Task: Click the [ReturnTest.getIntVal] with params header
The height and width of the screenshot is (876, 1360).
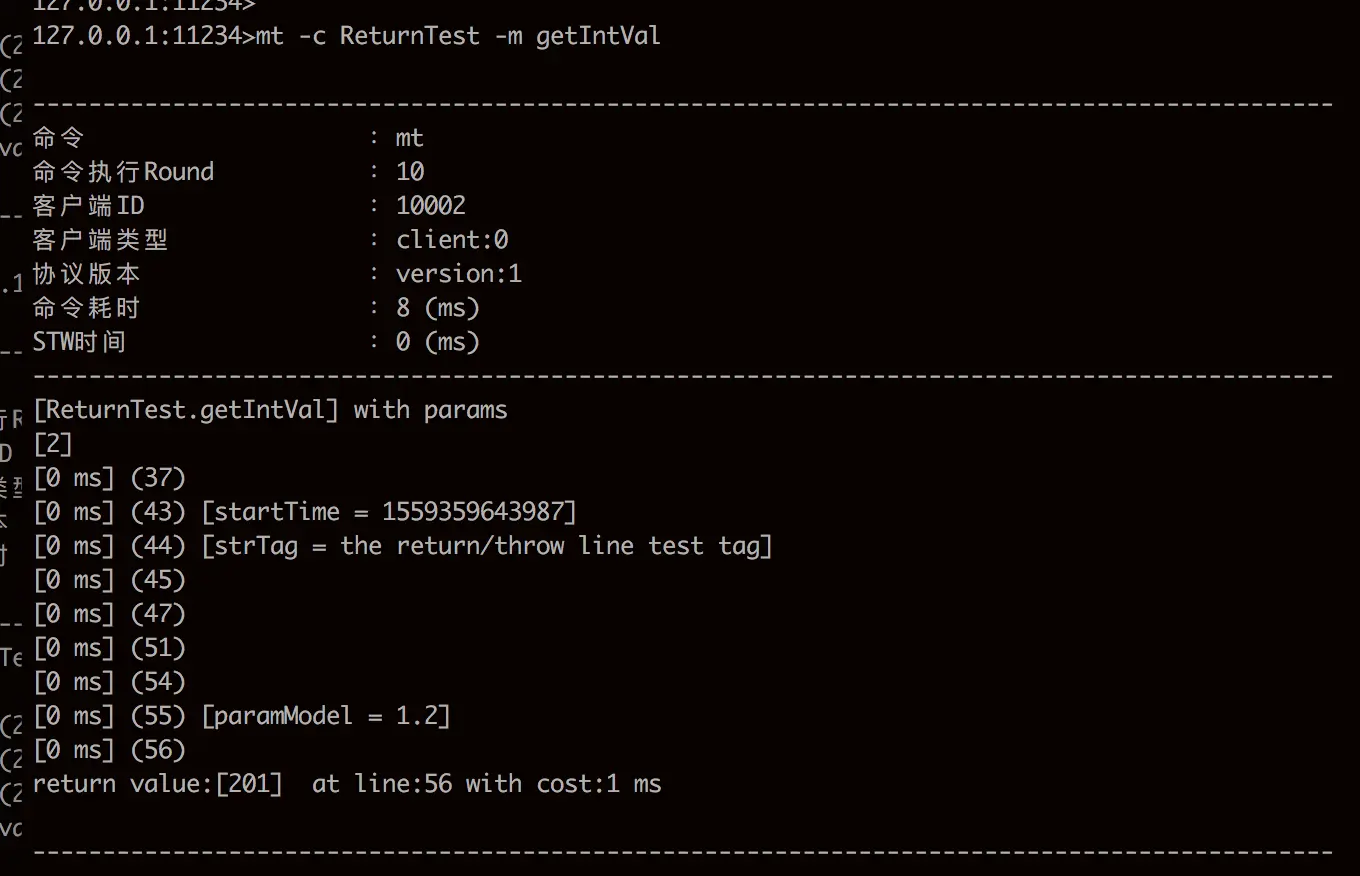Action: (270, 410)
